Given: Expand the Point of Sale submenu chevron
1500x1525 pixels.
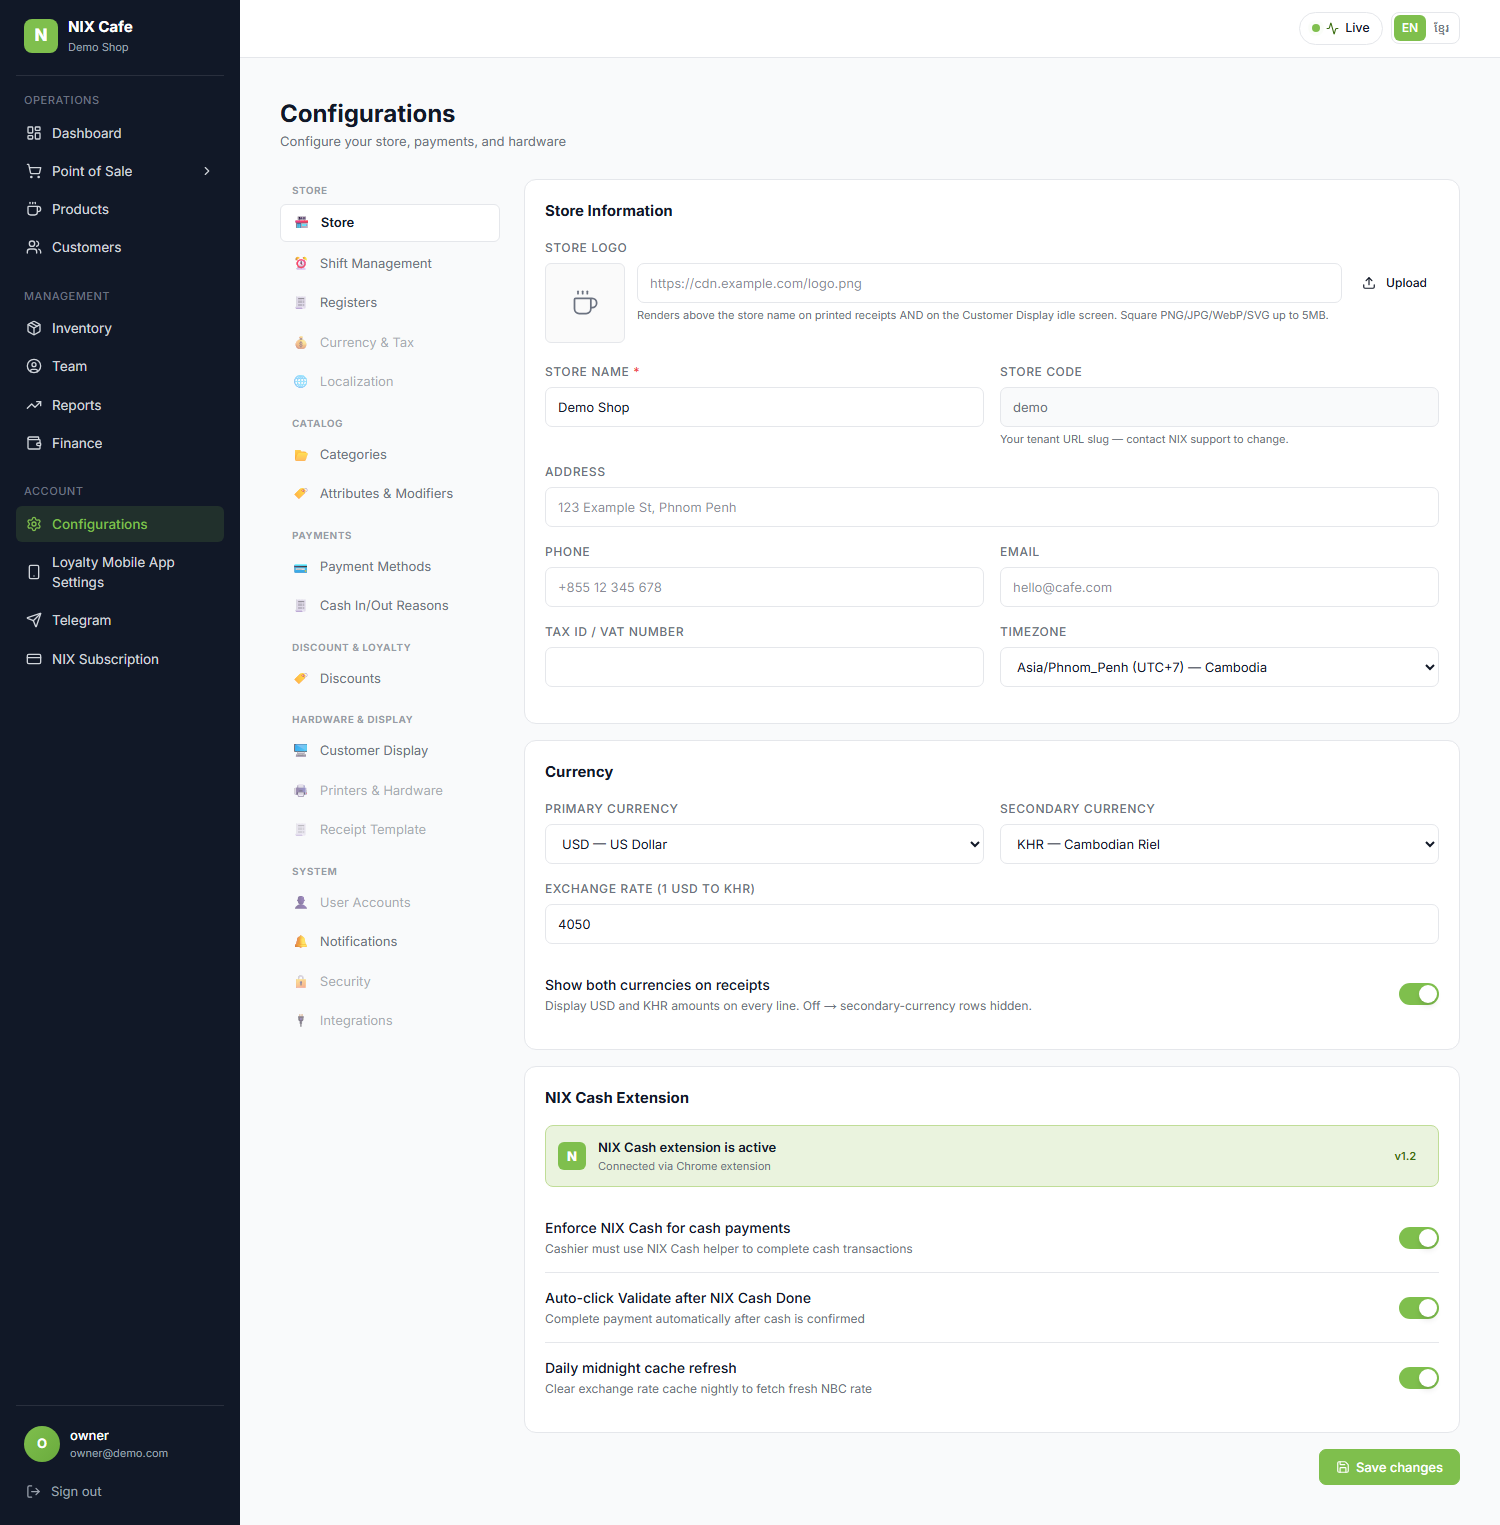Looking at the screenshot, I should (207, 171).
